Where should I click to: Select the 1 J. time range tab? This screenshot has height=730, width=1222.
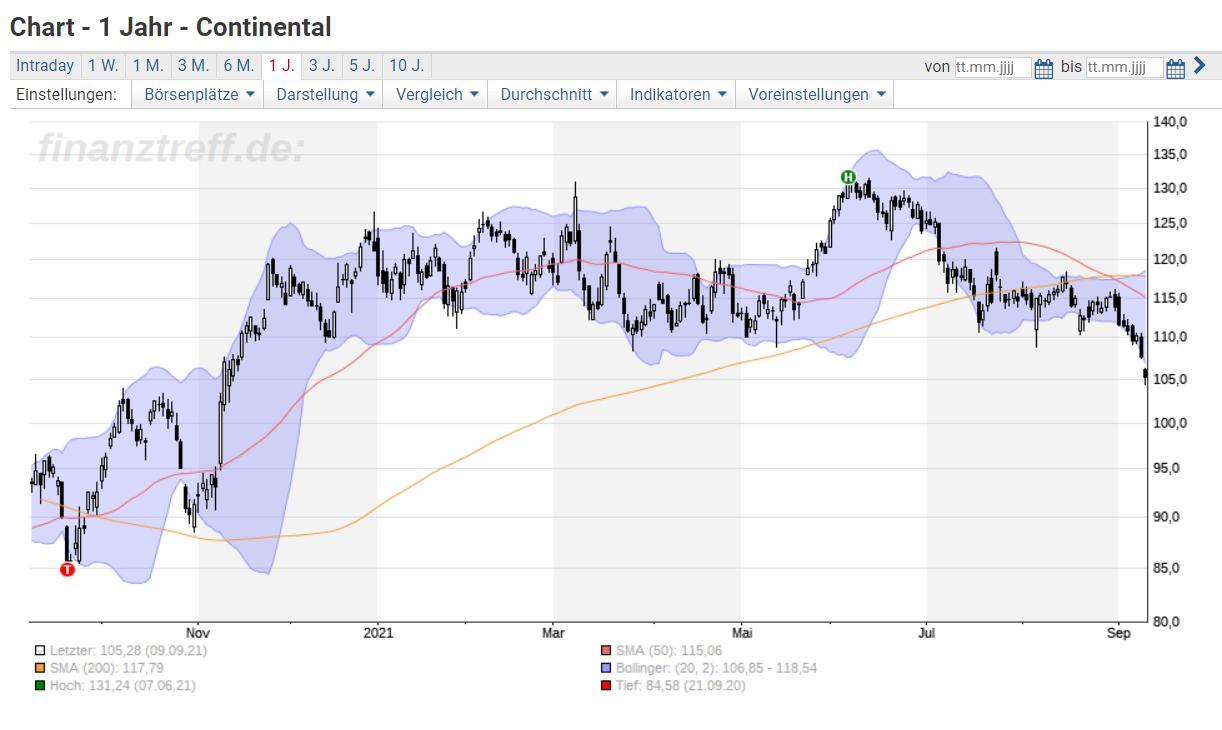tap(281, 66)
